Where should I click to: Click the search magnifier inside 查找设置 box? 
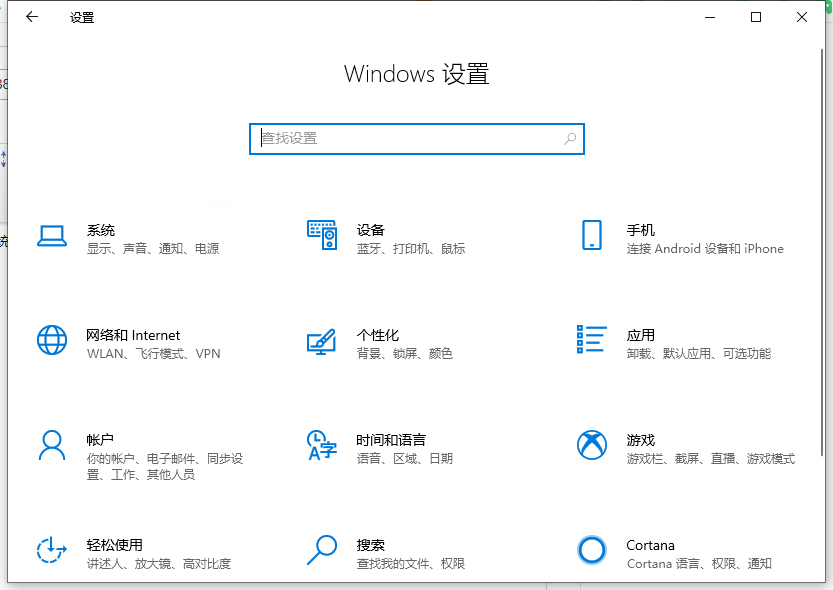[x=568, y=138]
